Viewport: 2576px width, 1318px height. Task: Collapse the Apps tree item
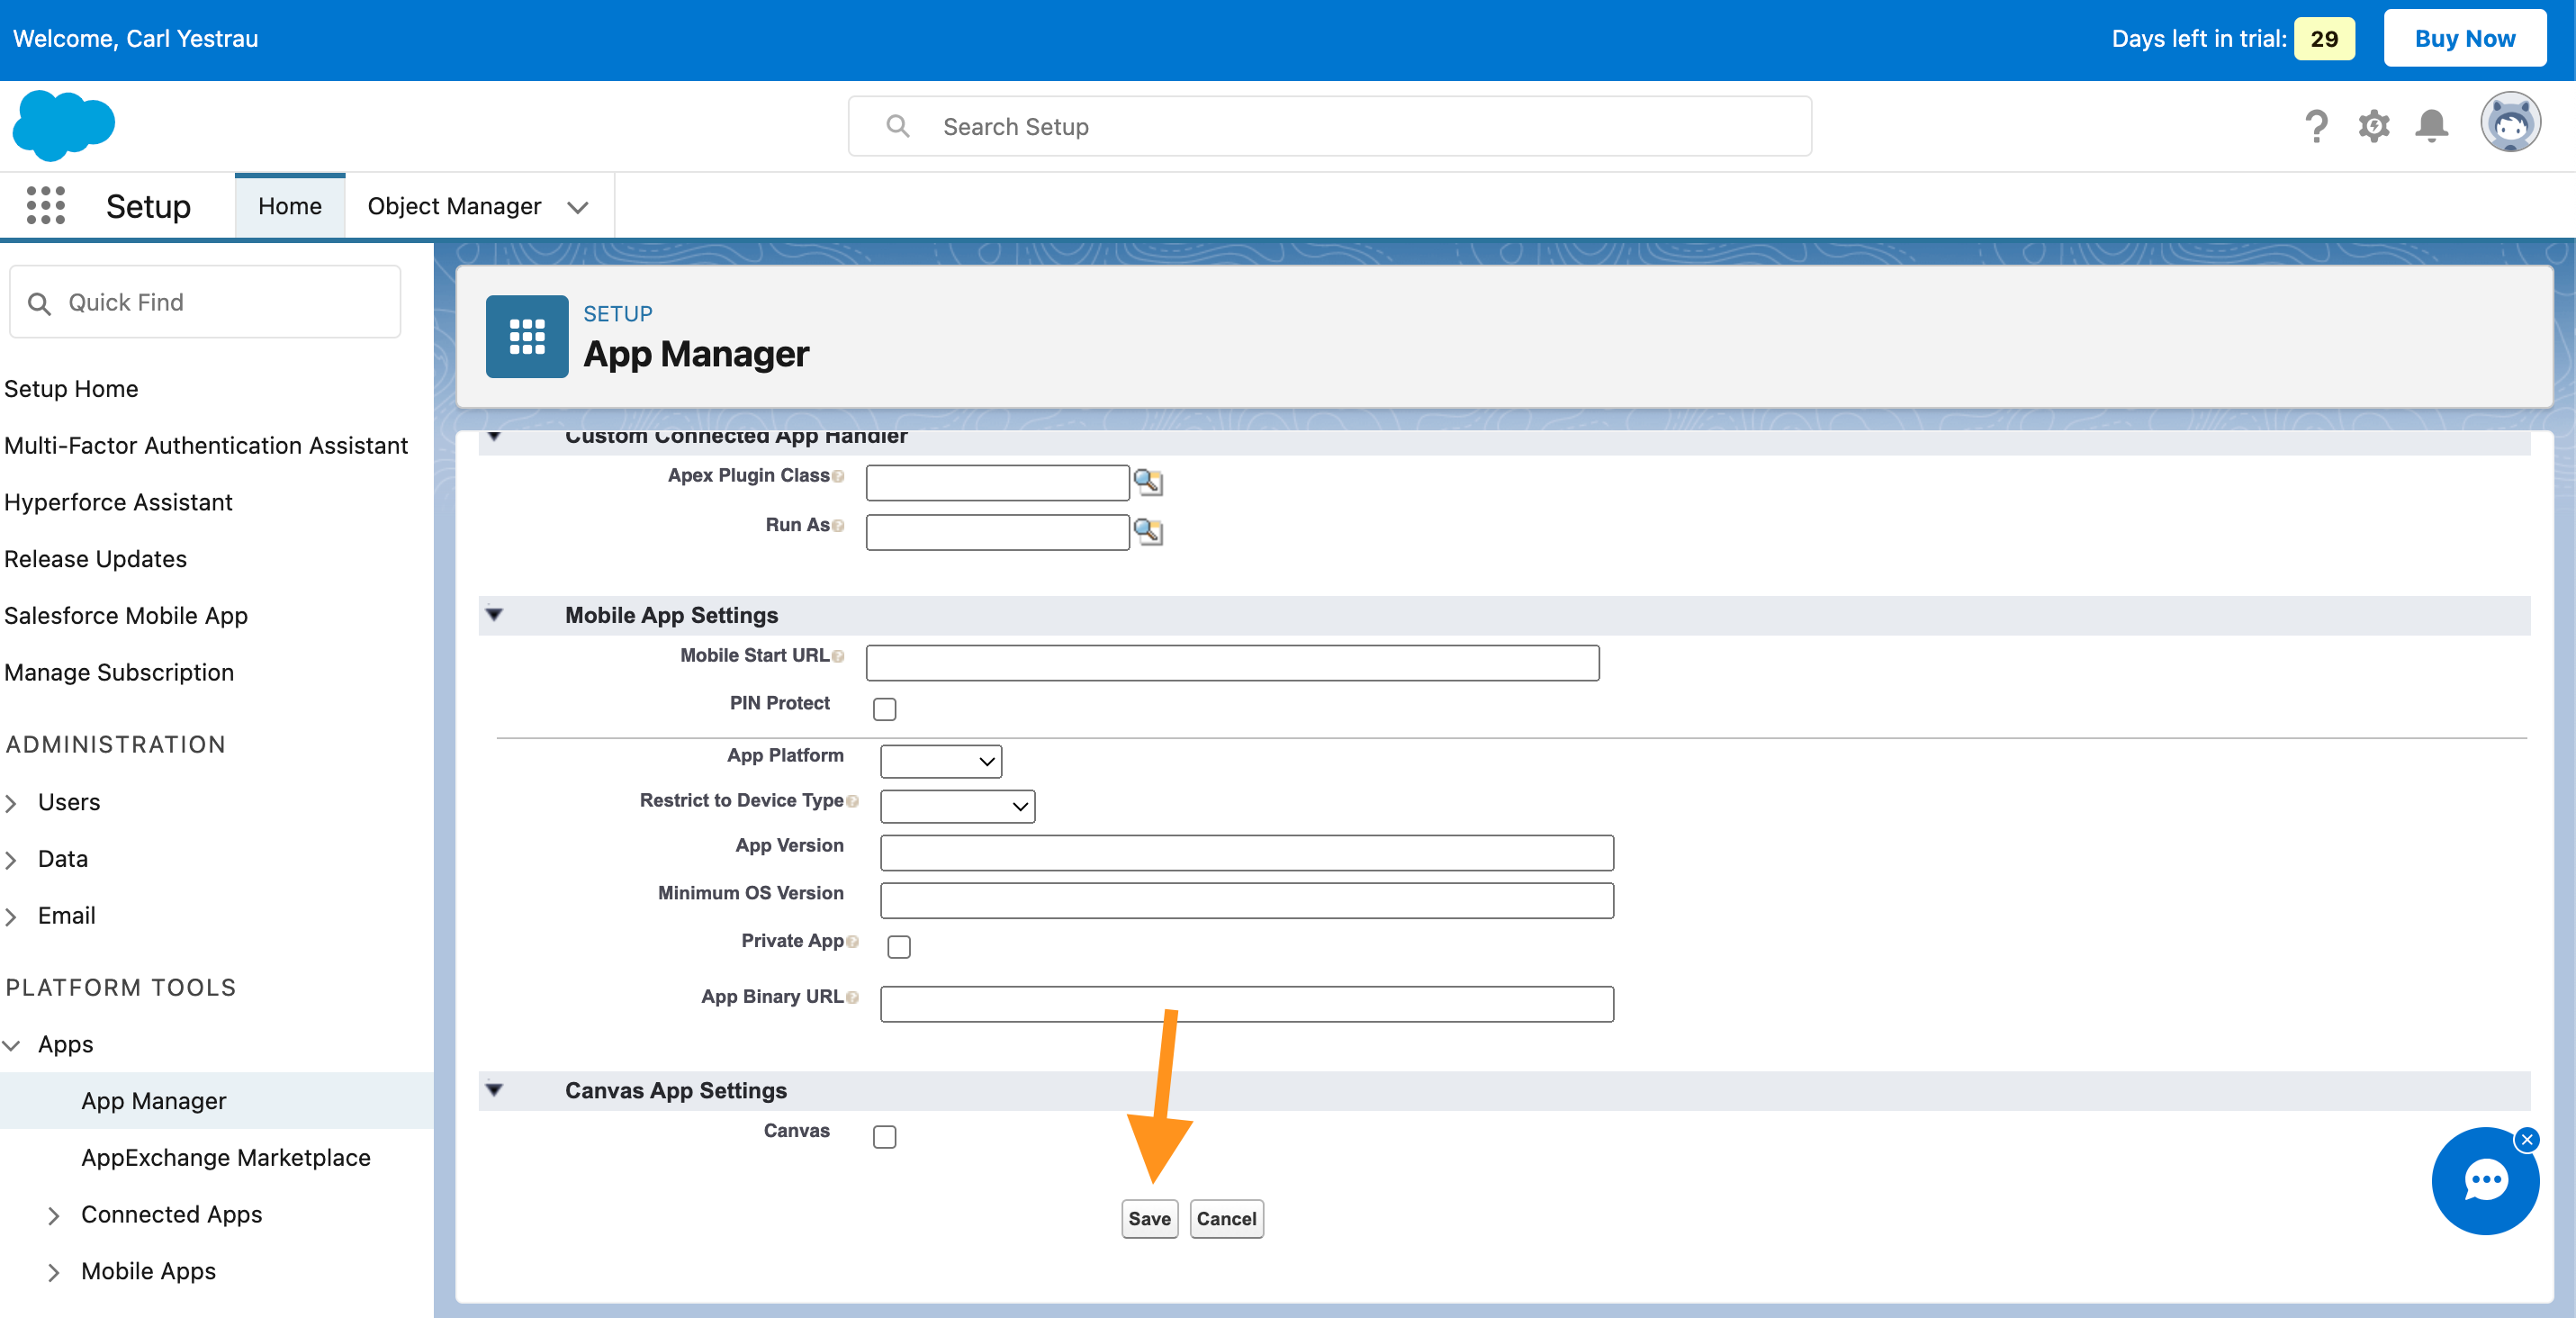pos(11,1045)
